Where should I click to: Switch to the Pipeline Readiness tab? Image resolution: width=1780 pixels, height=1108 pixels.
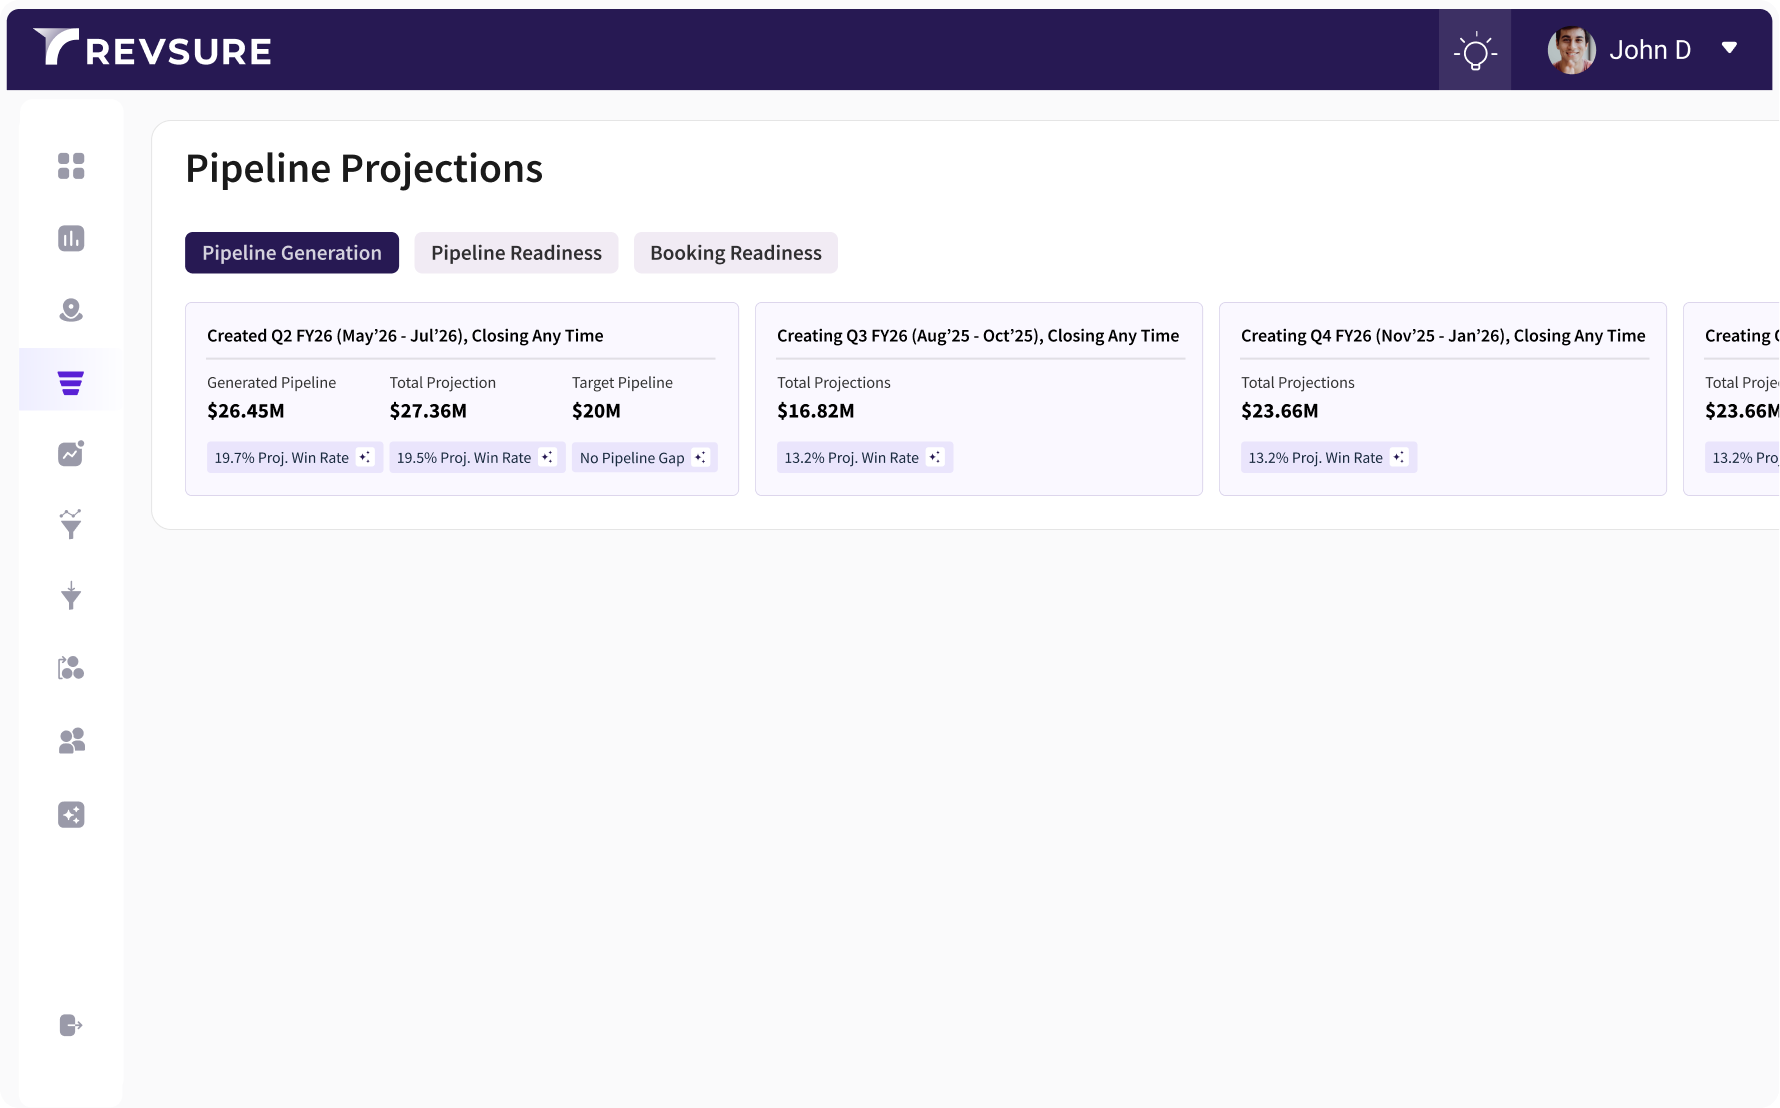click(x=516, y=253)
